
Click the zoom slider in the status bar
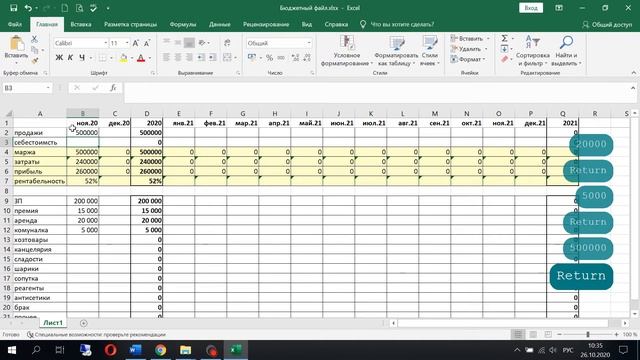(588, 334)
